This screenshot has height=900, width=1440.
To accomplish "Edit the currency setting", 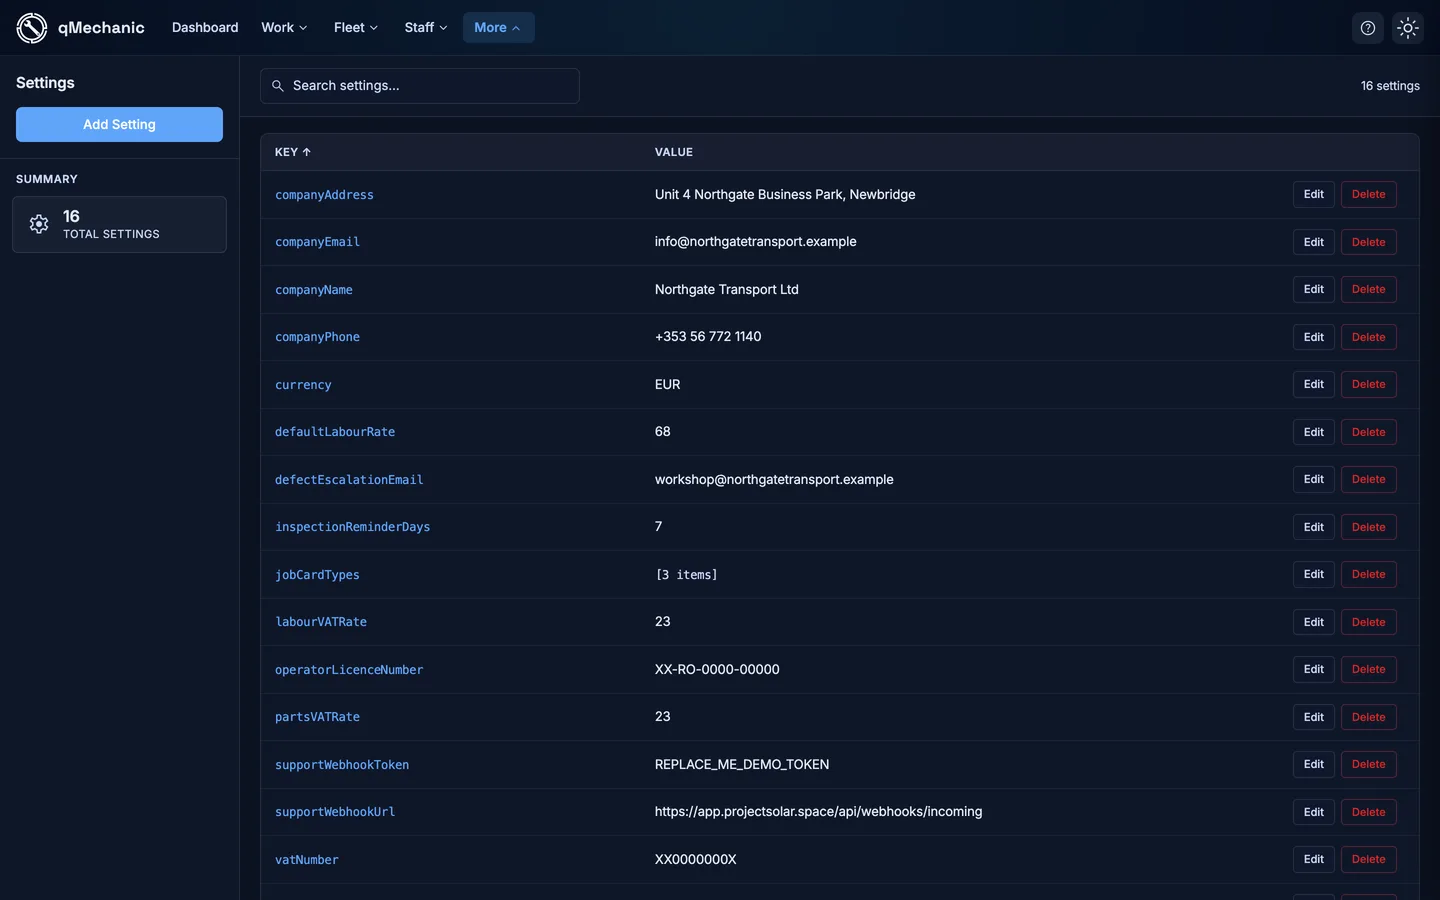I will click(x=1314, y=385).
